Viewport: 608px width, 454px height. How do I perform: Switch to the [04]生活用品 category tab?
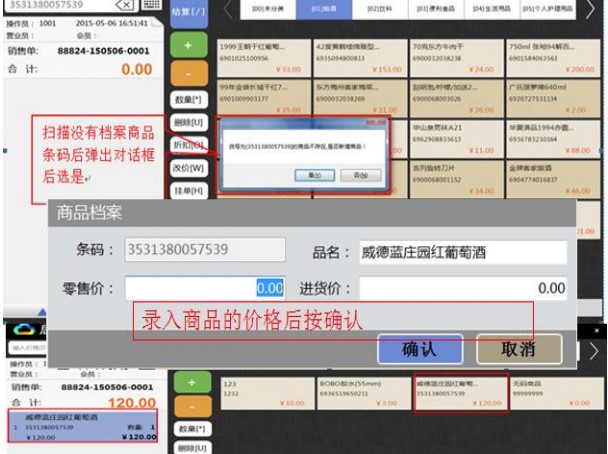(x=492, y=9)
